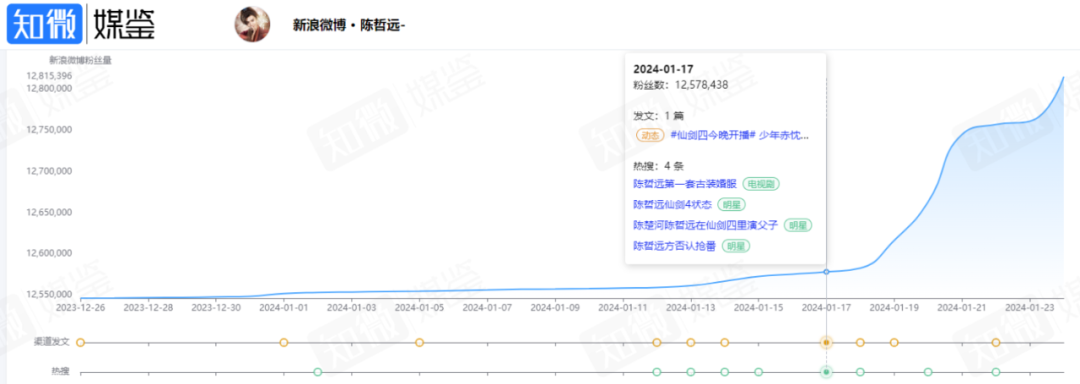This screenshot has height=384, width=1080.
Task: Select 渠道发文 marker at 2024-01-05
Action: (419, 342)
